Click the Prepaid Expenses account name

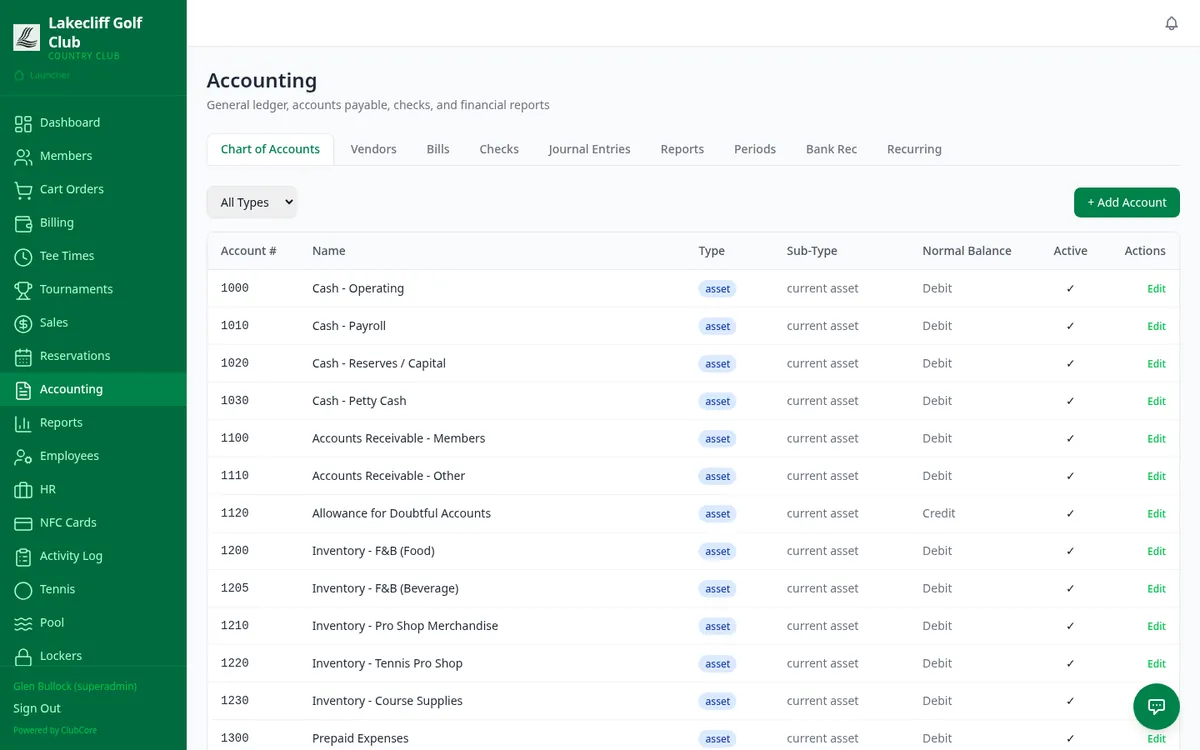pyautogui.click(x=360, y=738)
